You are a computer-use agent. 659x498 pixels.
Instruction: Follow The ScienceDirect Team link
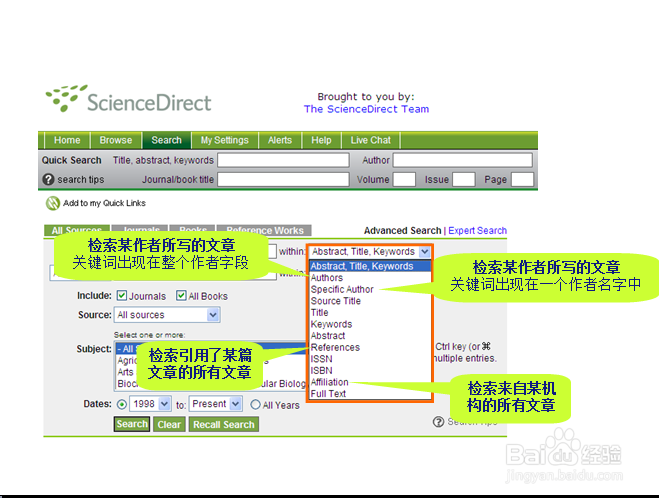click(x=366, y=109)
